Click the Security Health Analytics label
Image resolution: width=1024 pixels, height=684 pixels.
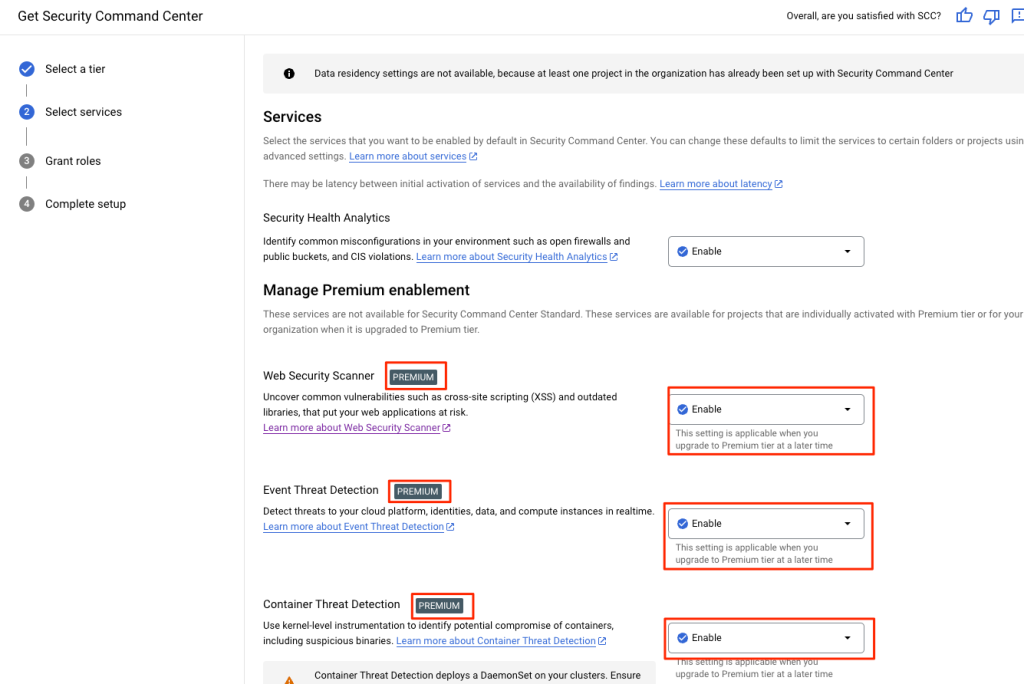(327, 218)
